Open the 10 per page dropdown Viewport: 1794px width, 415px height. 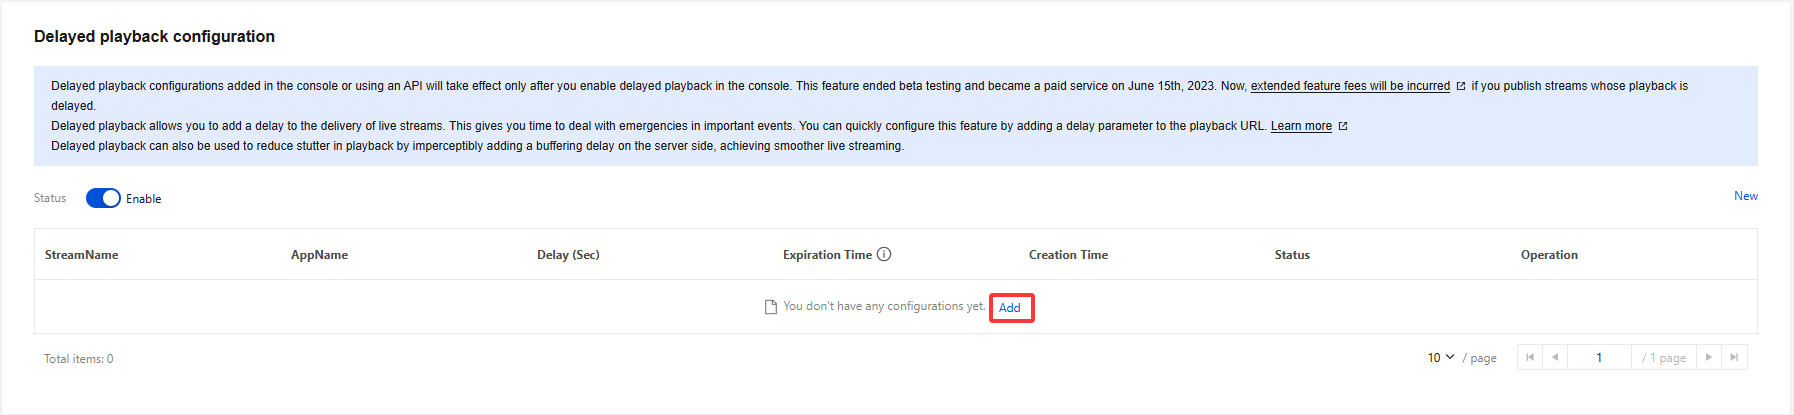[1440, 357]
